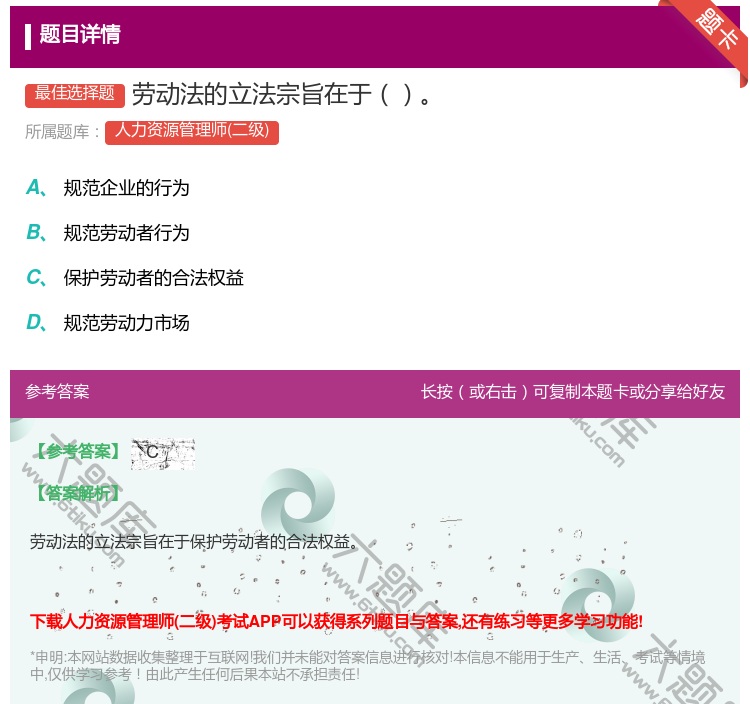Click the 所属题库 label
Image resolution: width=750 pixels, height=704 pixels.
pos(62,132)
